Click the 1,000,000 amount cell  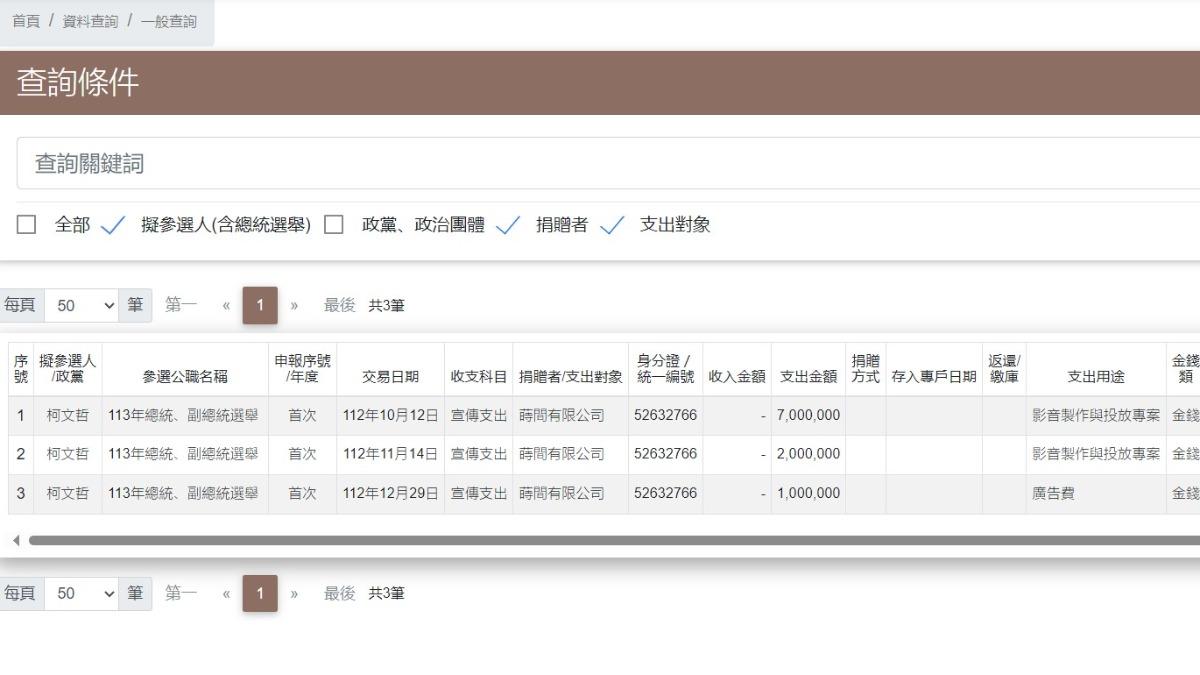click(808, 494)
